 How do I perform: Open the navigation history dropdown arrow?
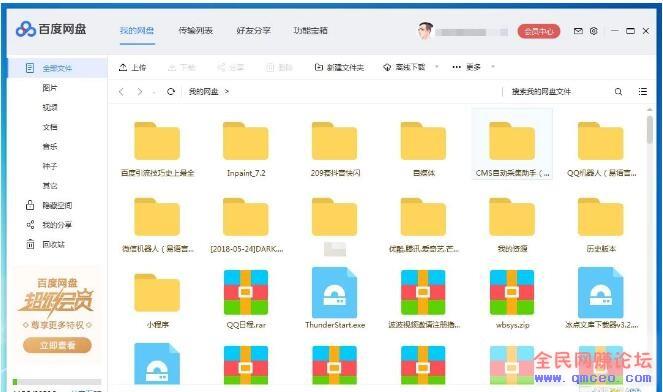(x=154, y=92)
